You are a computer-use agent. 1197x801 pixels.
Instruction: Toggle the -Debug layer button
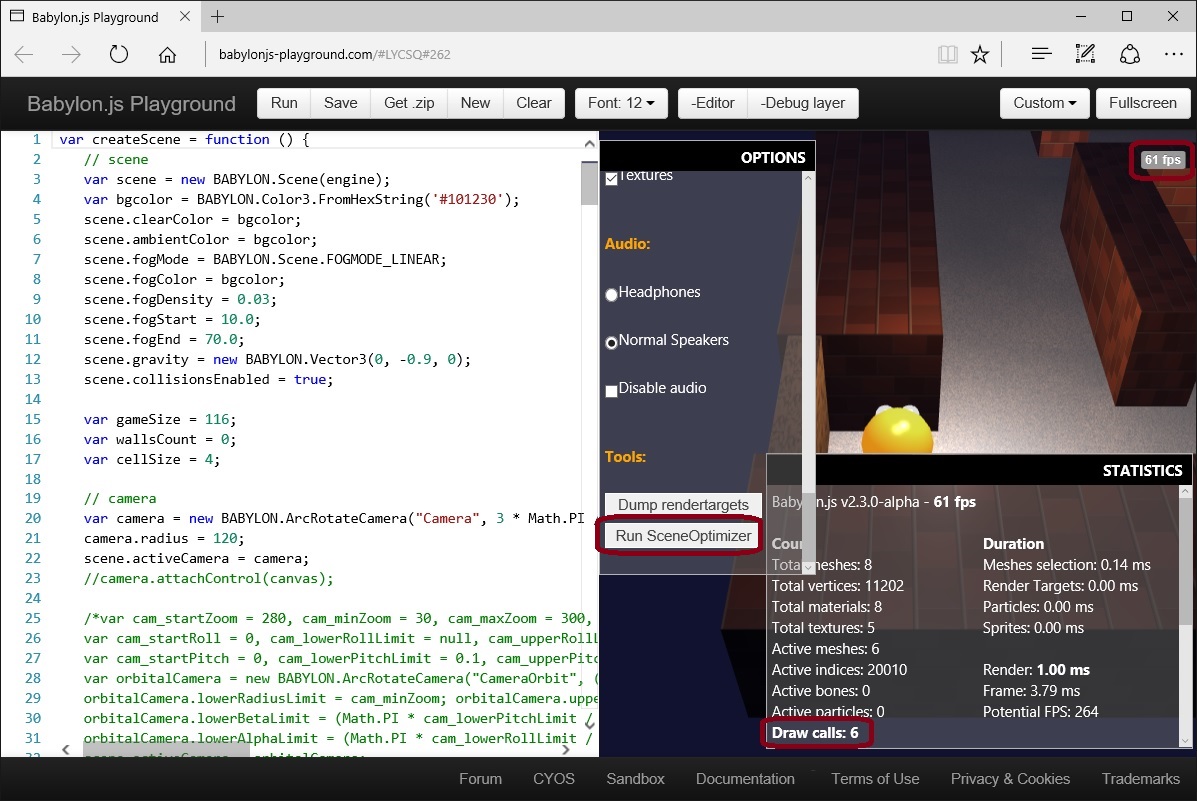(x=802, y=103)
